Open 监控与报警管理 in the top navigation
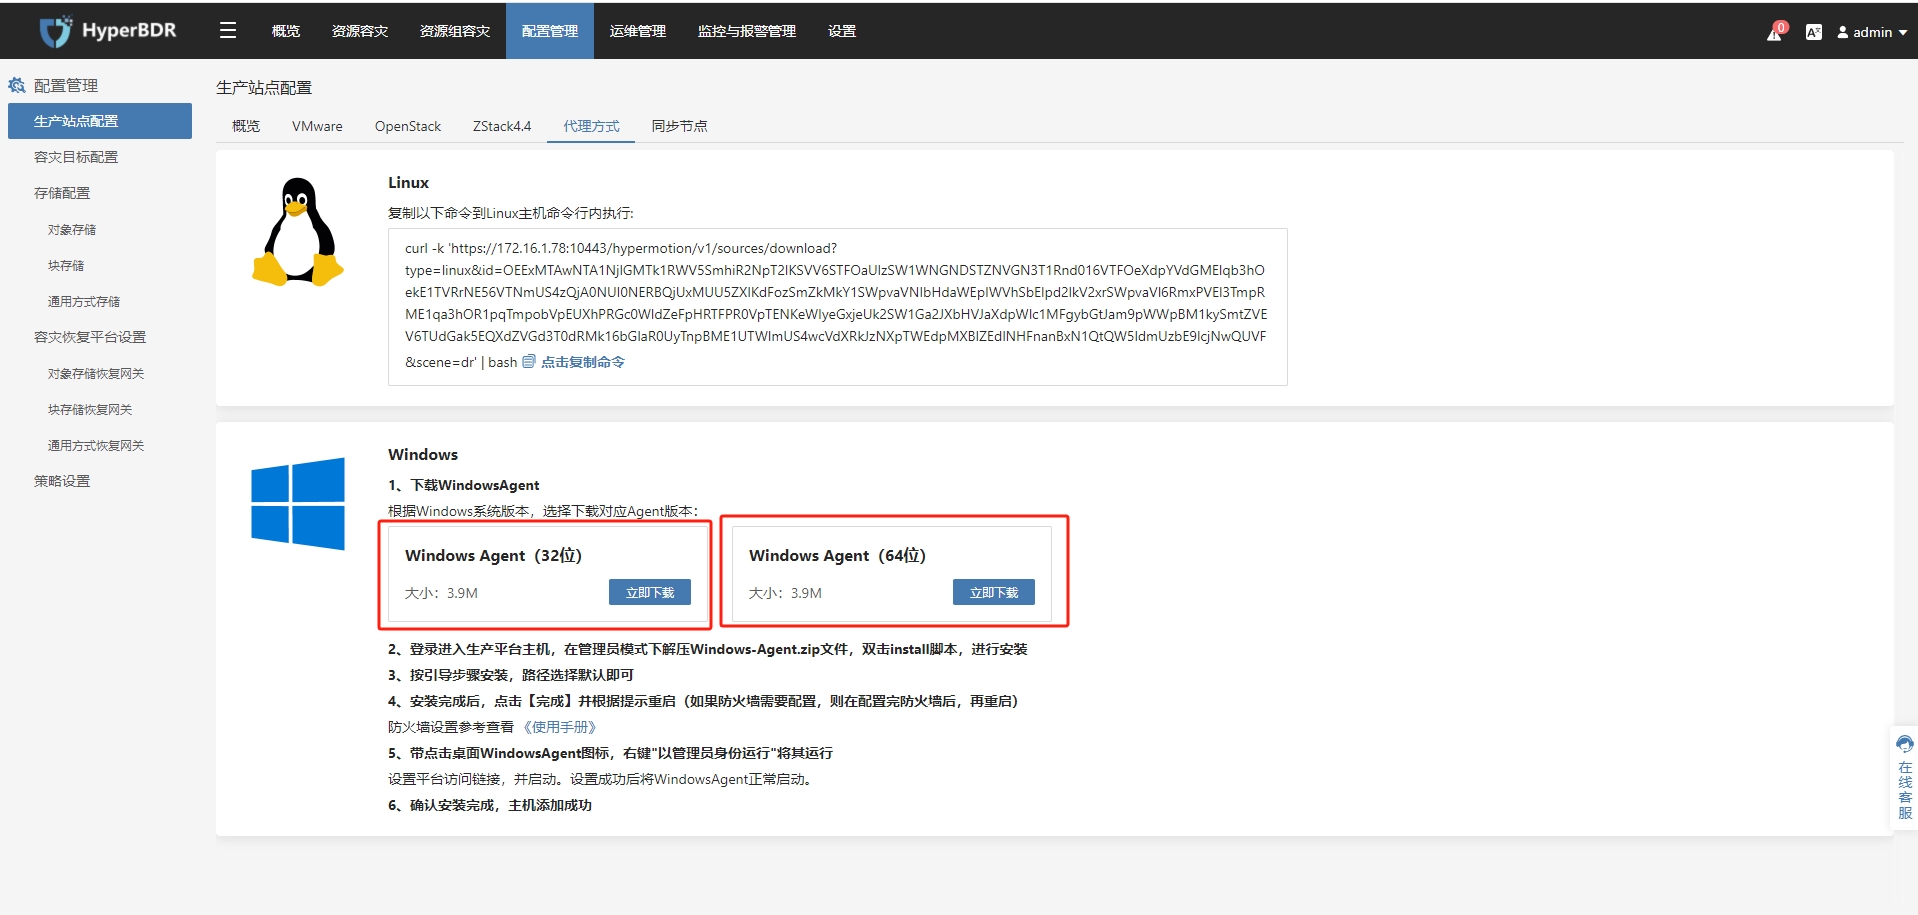 pyautogui.click(x=747, y=31)
